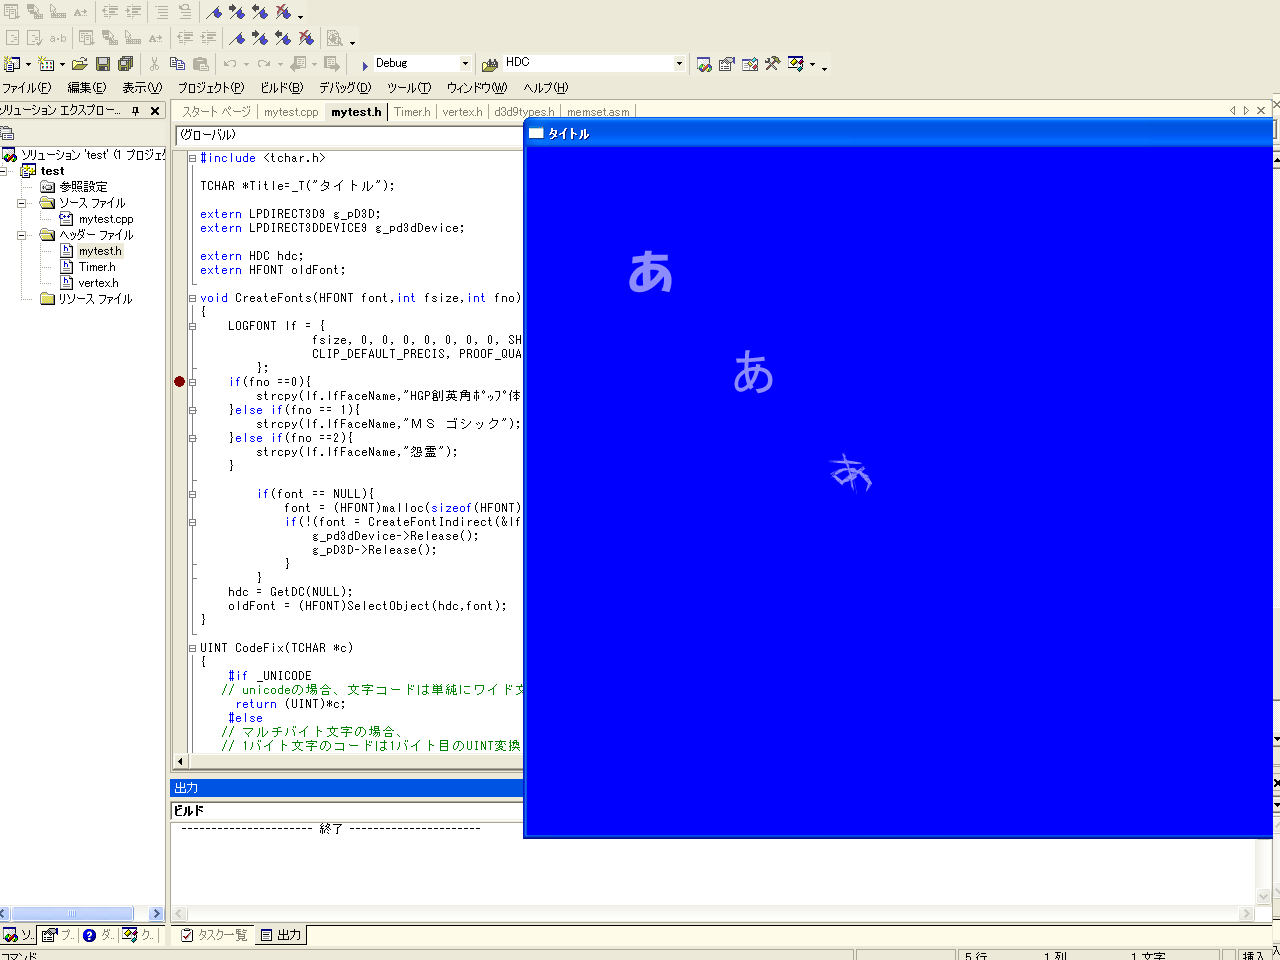The height and width of the screenshot is (960, 1280).
Task: Switch to the d3d9types.h editor tab
Action: [524, 112]
